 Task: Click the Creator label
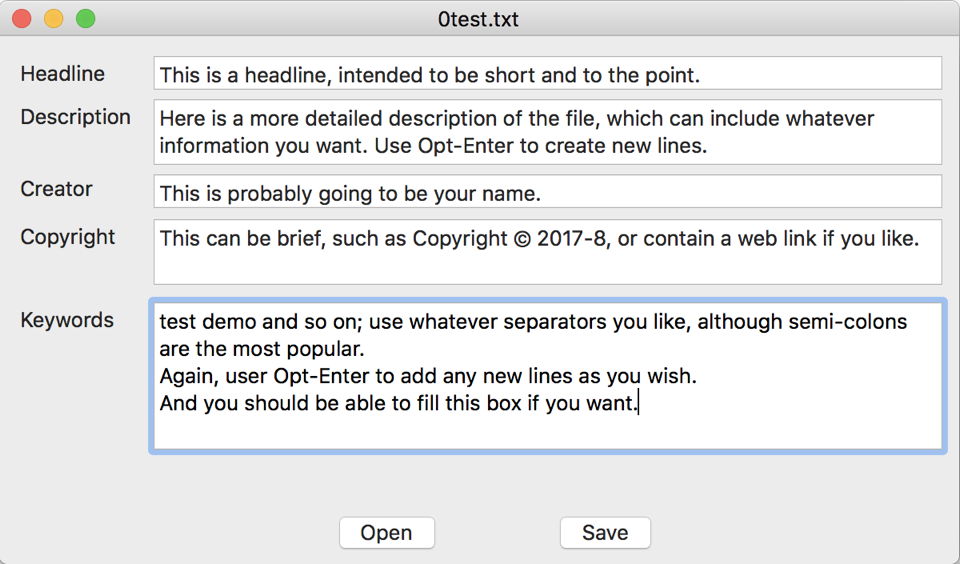point(56,189)
